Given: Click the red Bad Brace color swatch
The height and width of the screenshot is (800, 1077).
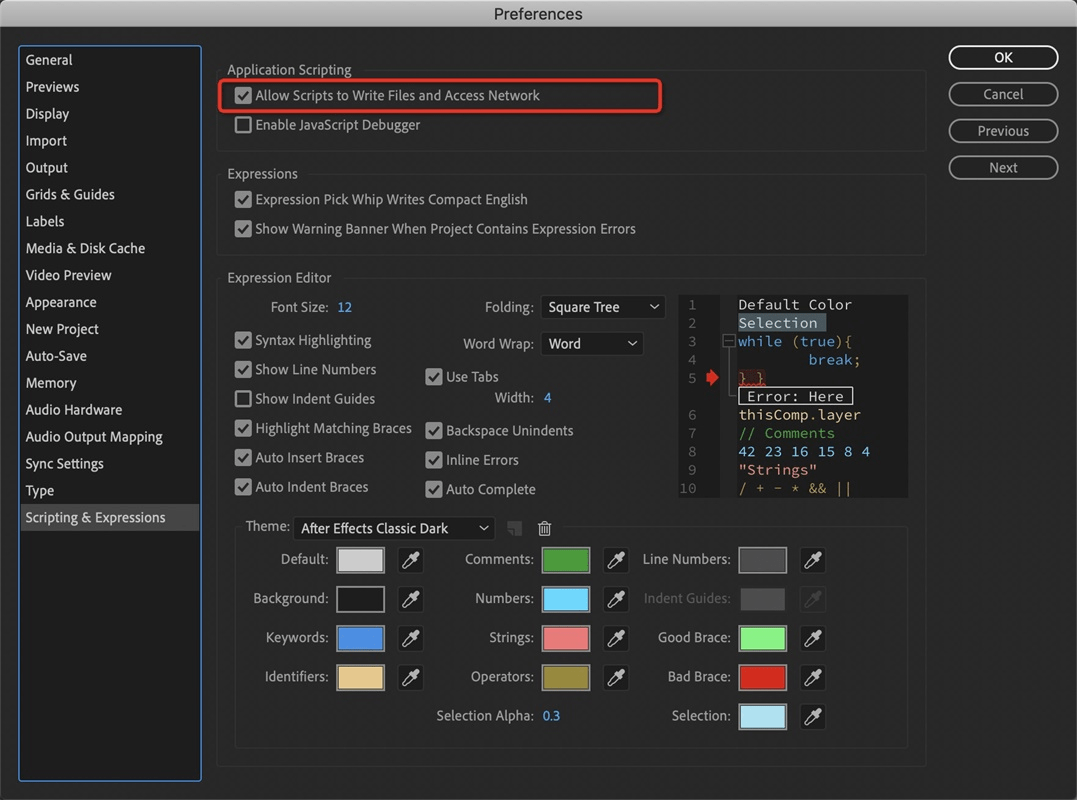Looking at the screenshot, I should click(762, 677).
